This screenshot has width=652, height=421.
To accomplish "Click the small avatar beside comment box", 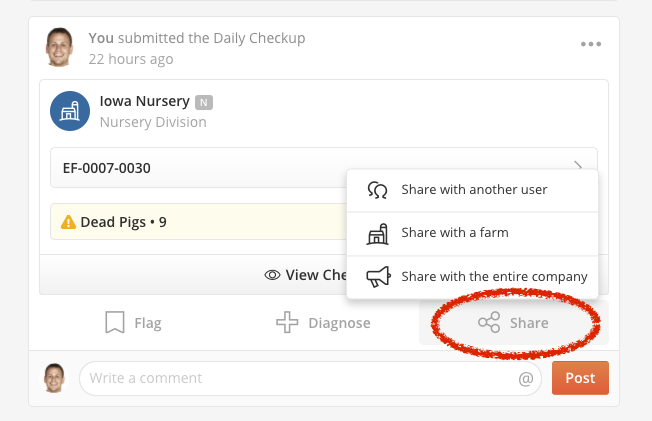I will 54,378.
